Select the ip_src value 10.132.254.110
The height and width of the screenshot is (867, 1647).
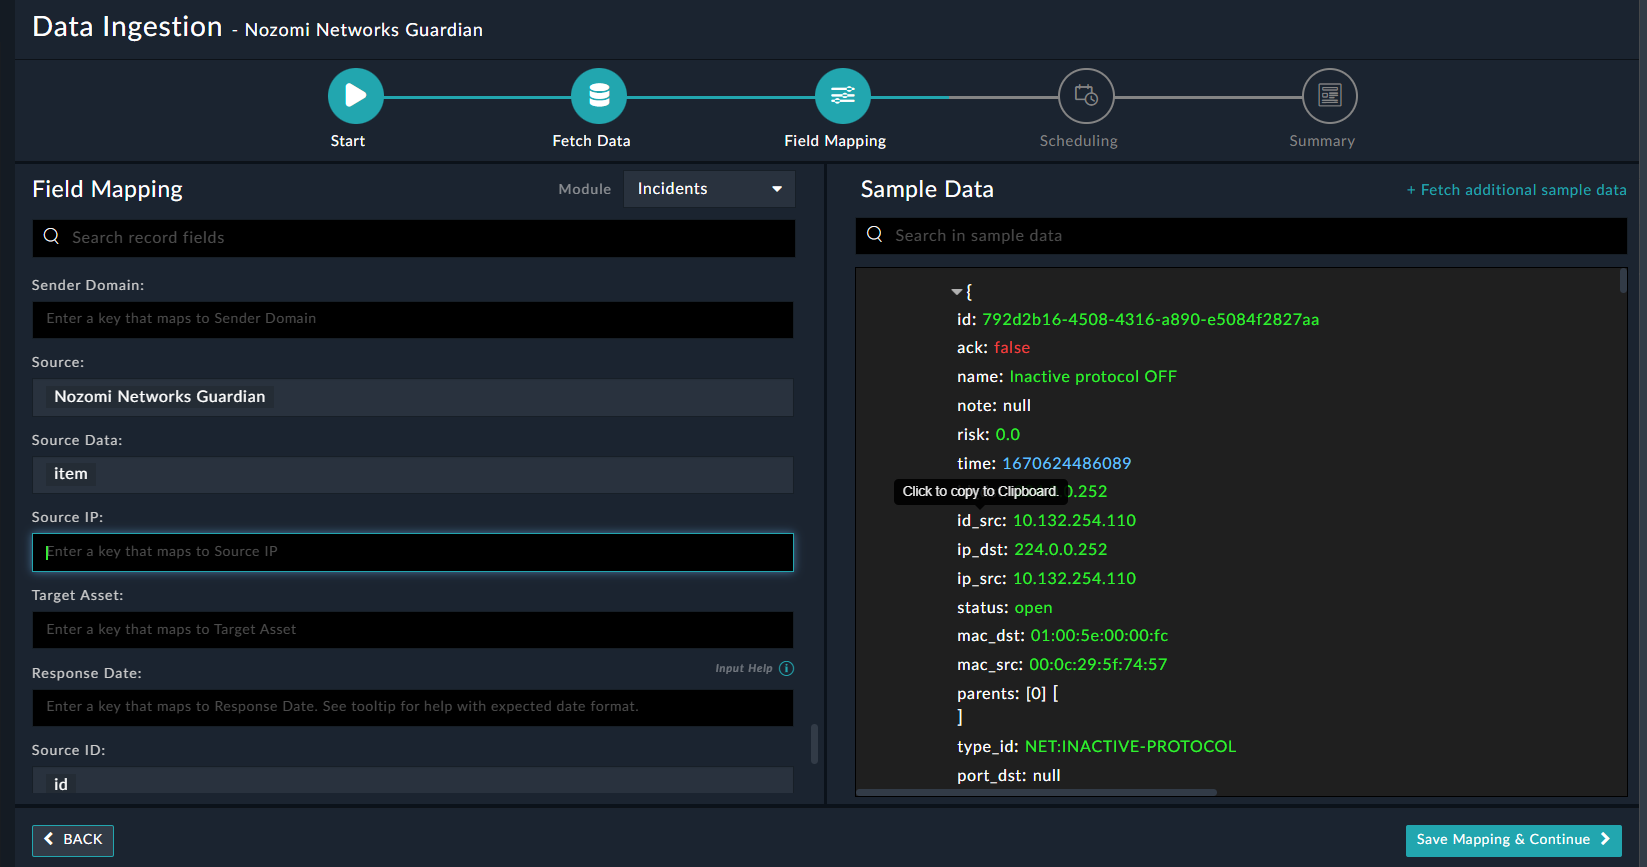[1074, 579]
